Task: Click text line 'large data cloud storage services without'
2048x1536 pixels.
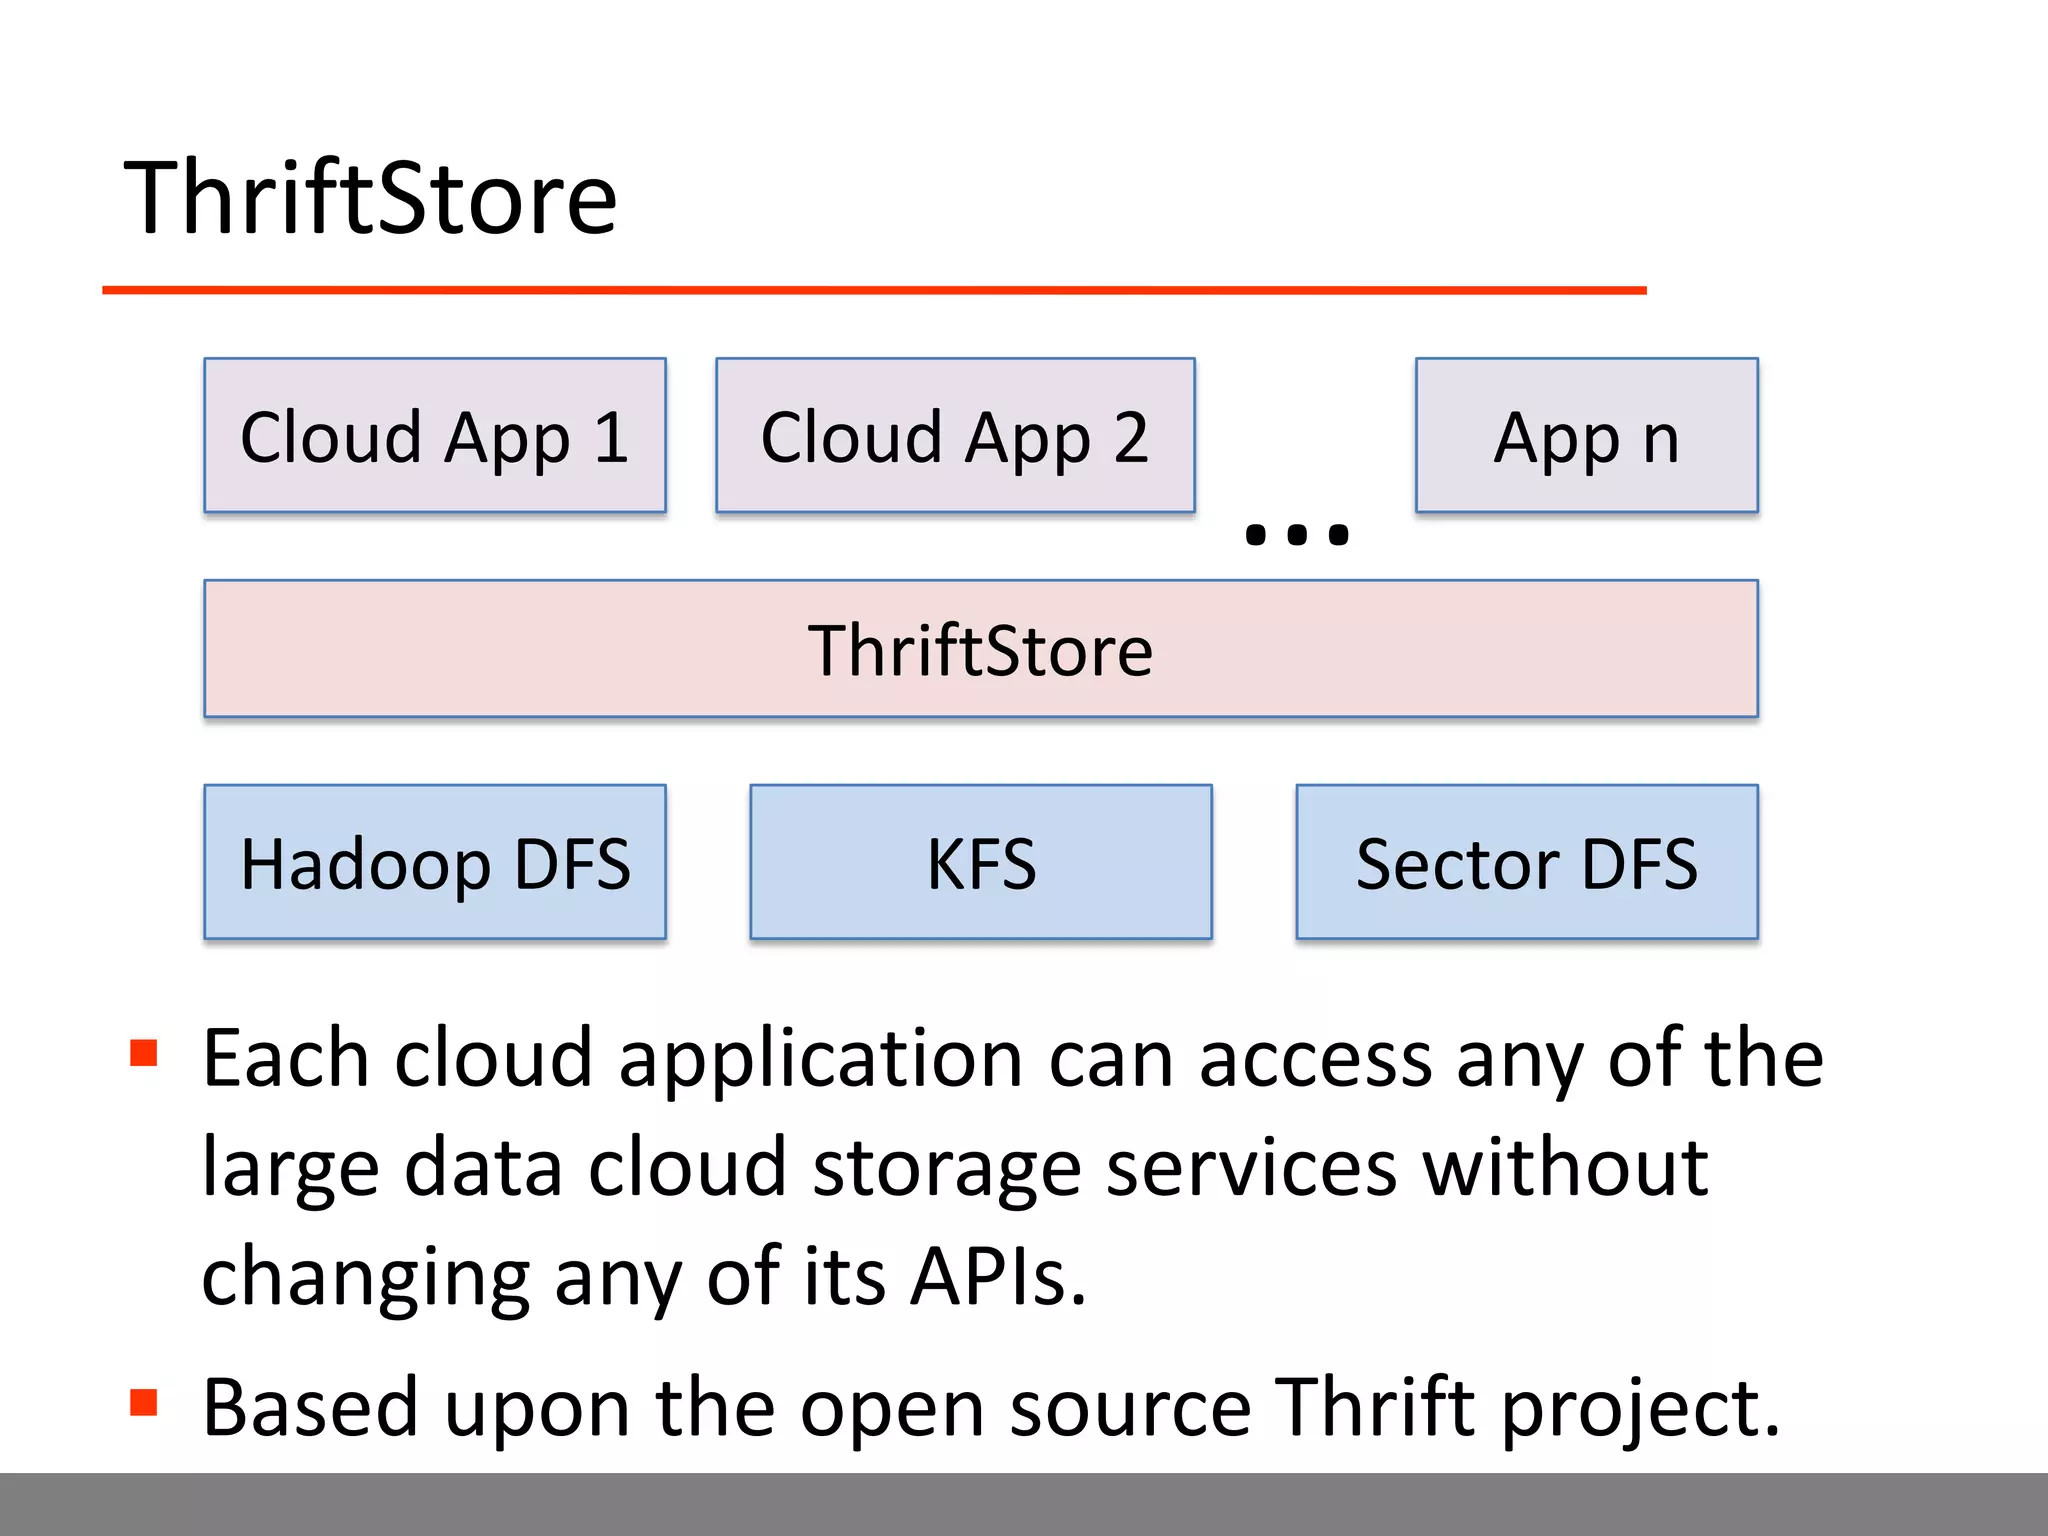Action: tap(955, 1168)
